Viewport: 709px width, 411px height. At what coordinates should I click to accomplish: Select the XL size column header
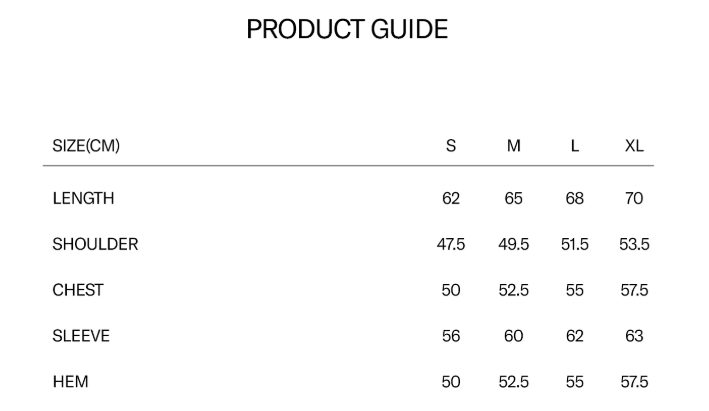point(634,146)
